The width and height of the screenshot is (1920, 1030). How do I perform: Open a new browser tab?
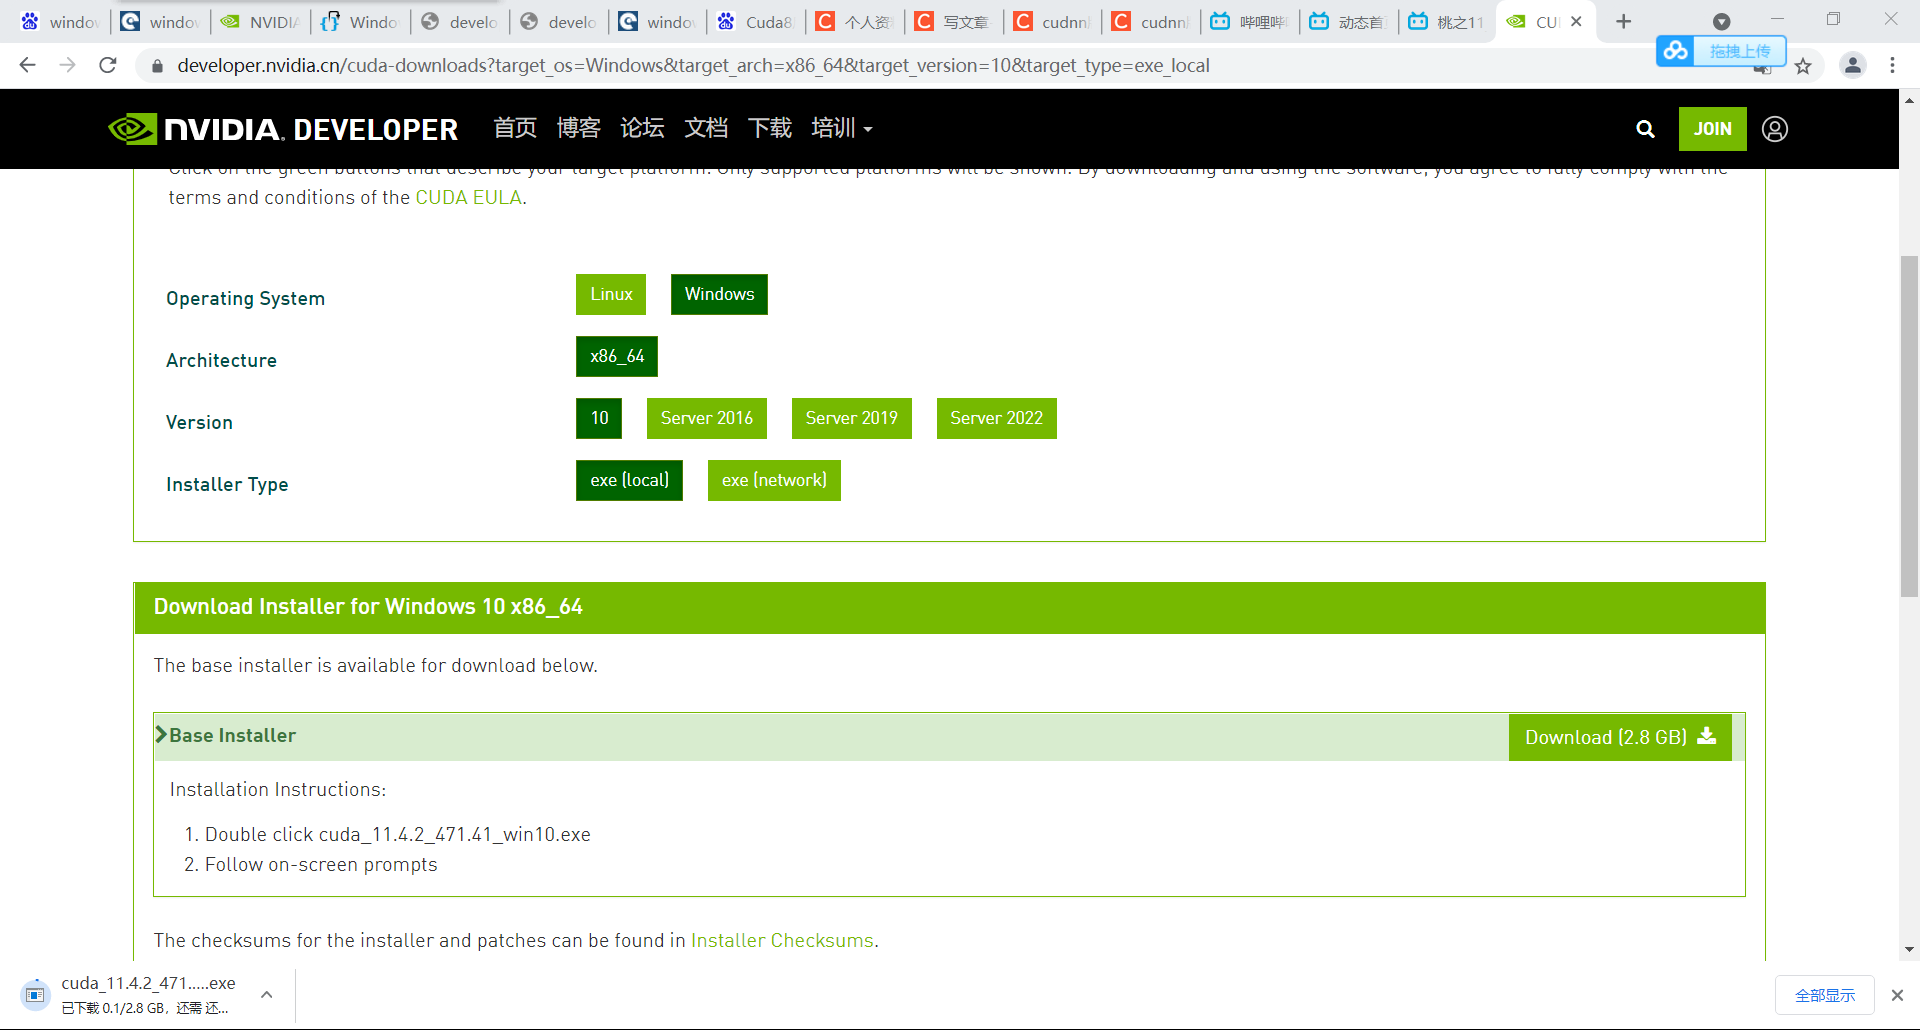coord(1624,21)
